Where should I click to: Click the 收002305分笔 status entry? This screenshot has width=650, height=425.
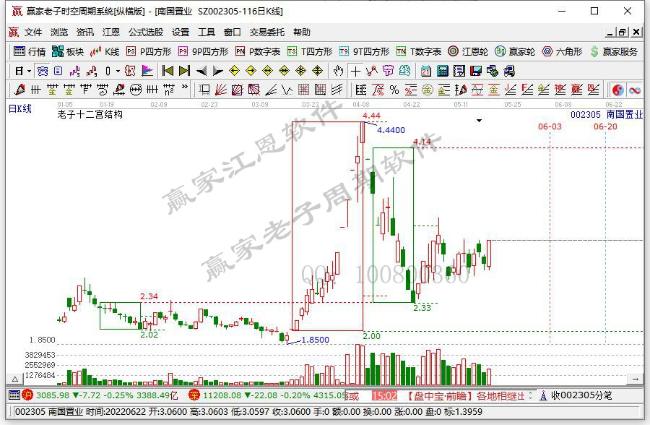tap(581, 396)
